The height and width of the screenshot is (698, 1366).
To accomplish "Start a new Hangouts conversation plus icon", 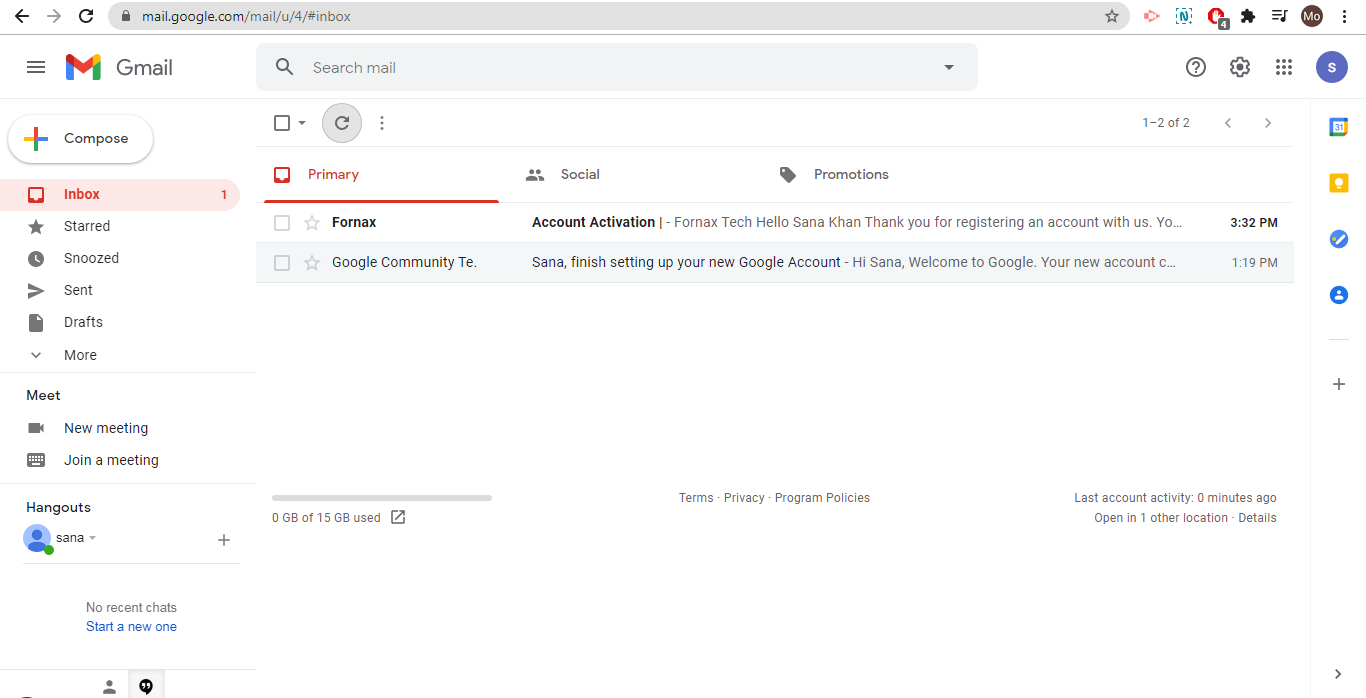I will click(224, 540).
